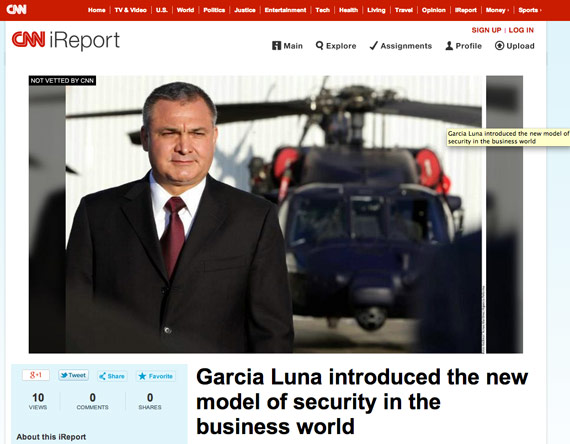Open TV & Video section
This screenshot has width=570, height=444.
(x=131, y=10)
